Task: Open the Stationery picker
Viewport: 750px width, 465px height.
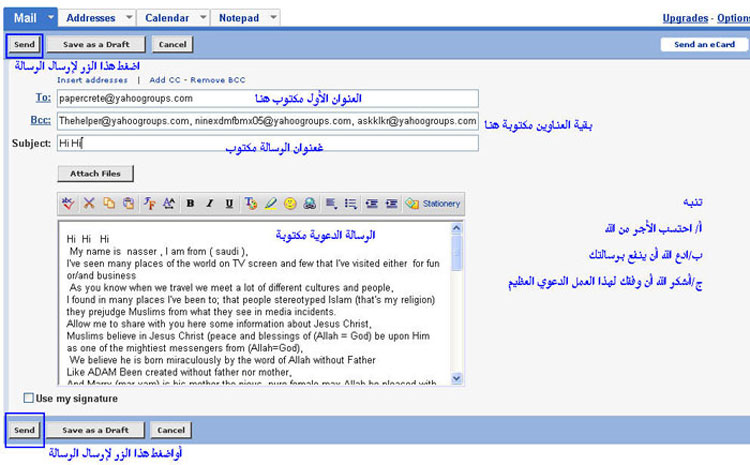Action: tap(432, 204)
